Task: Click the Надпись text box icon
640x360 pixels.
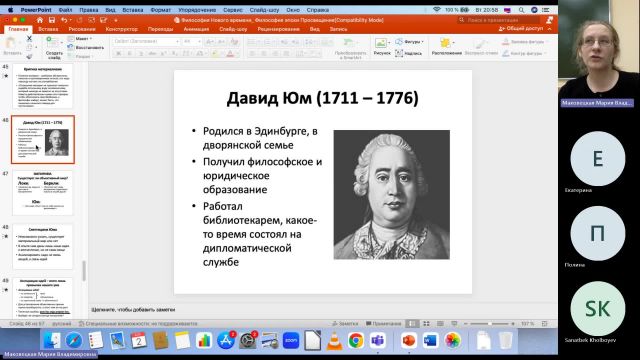Action: click(x=399, y=53)
